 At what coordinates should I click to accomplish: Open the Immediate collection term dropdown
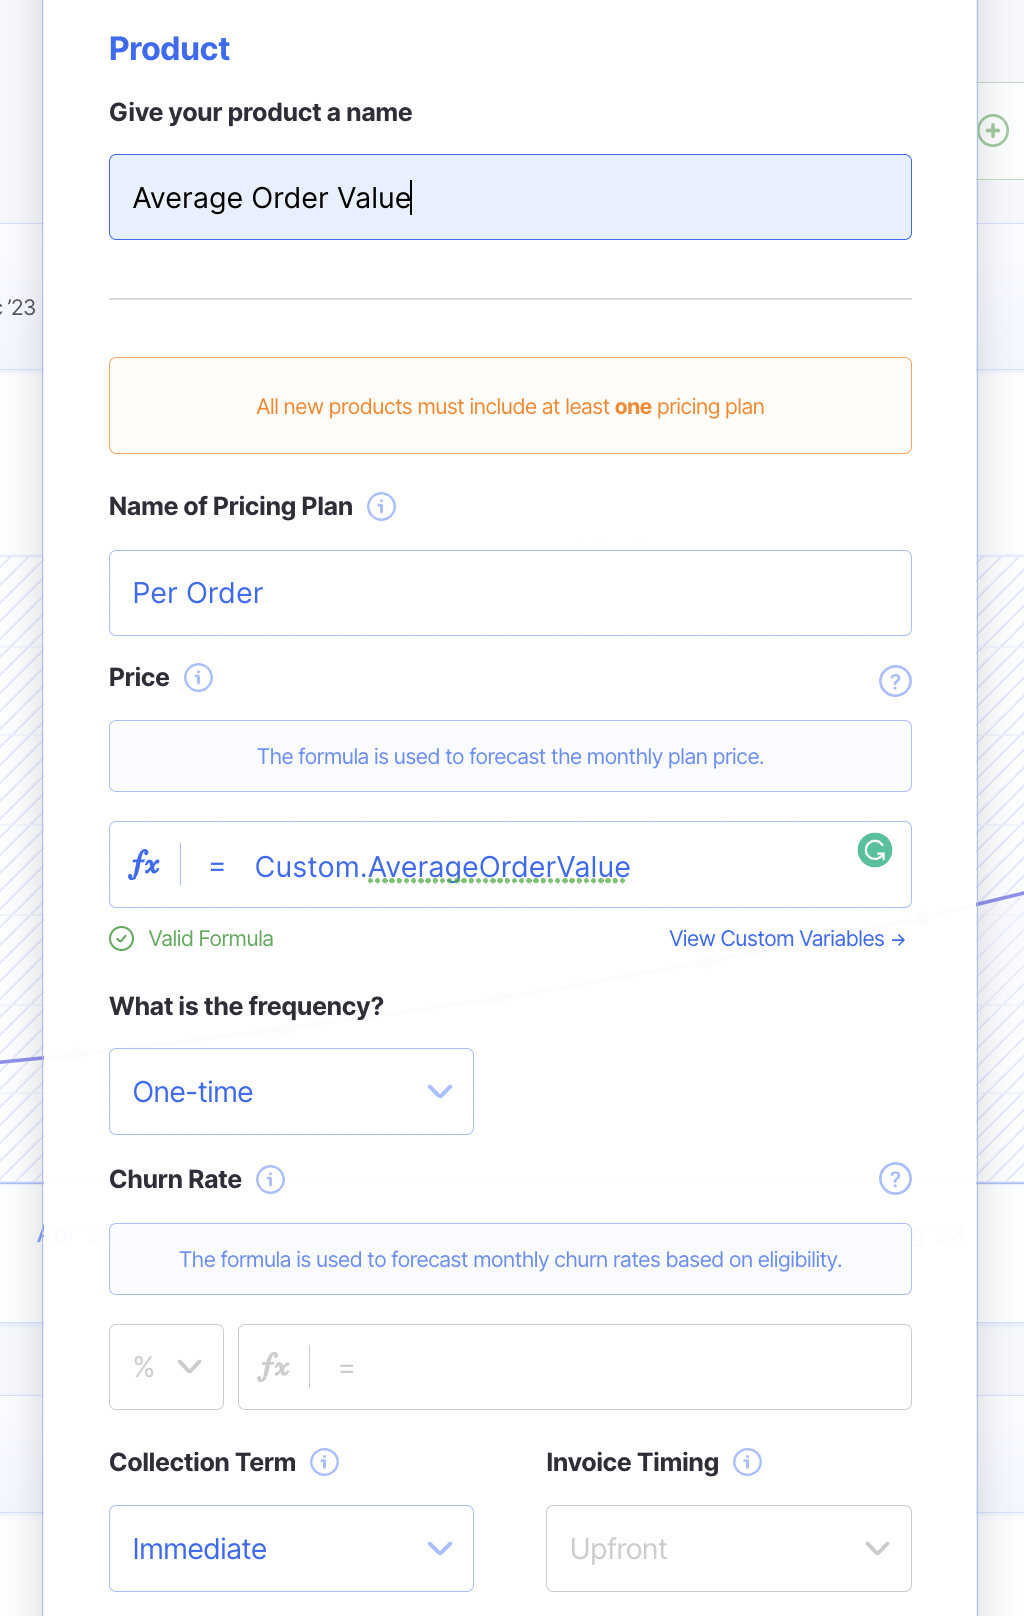click(291, 1549)
